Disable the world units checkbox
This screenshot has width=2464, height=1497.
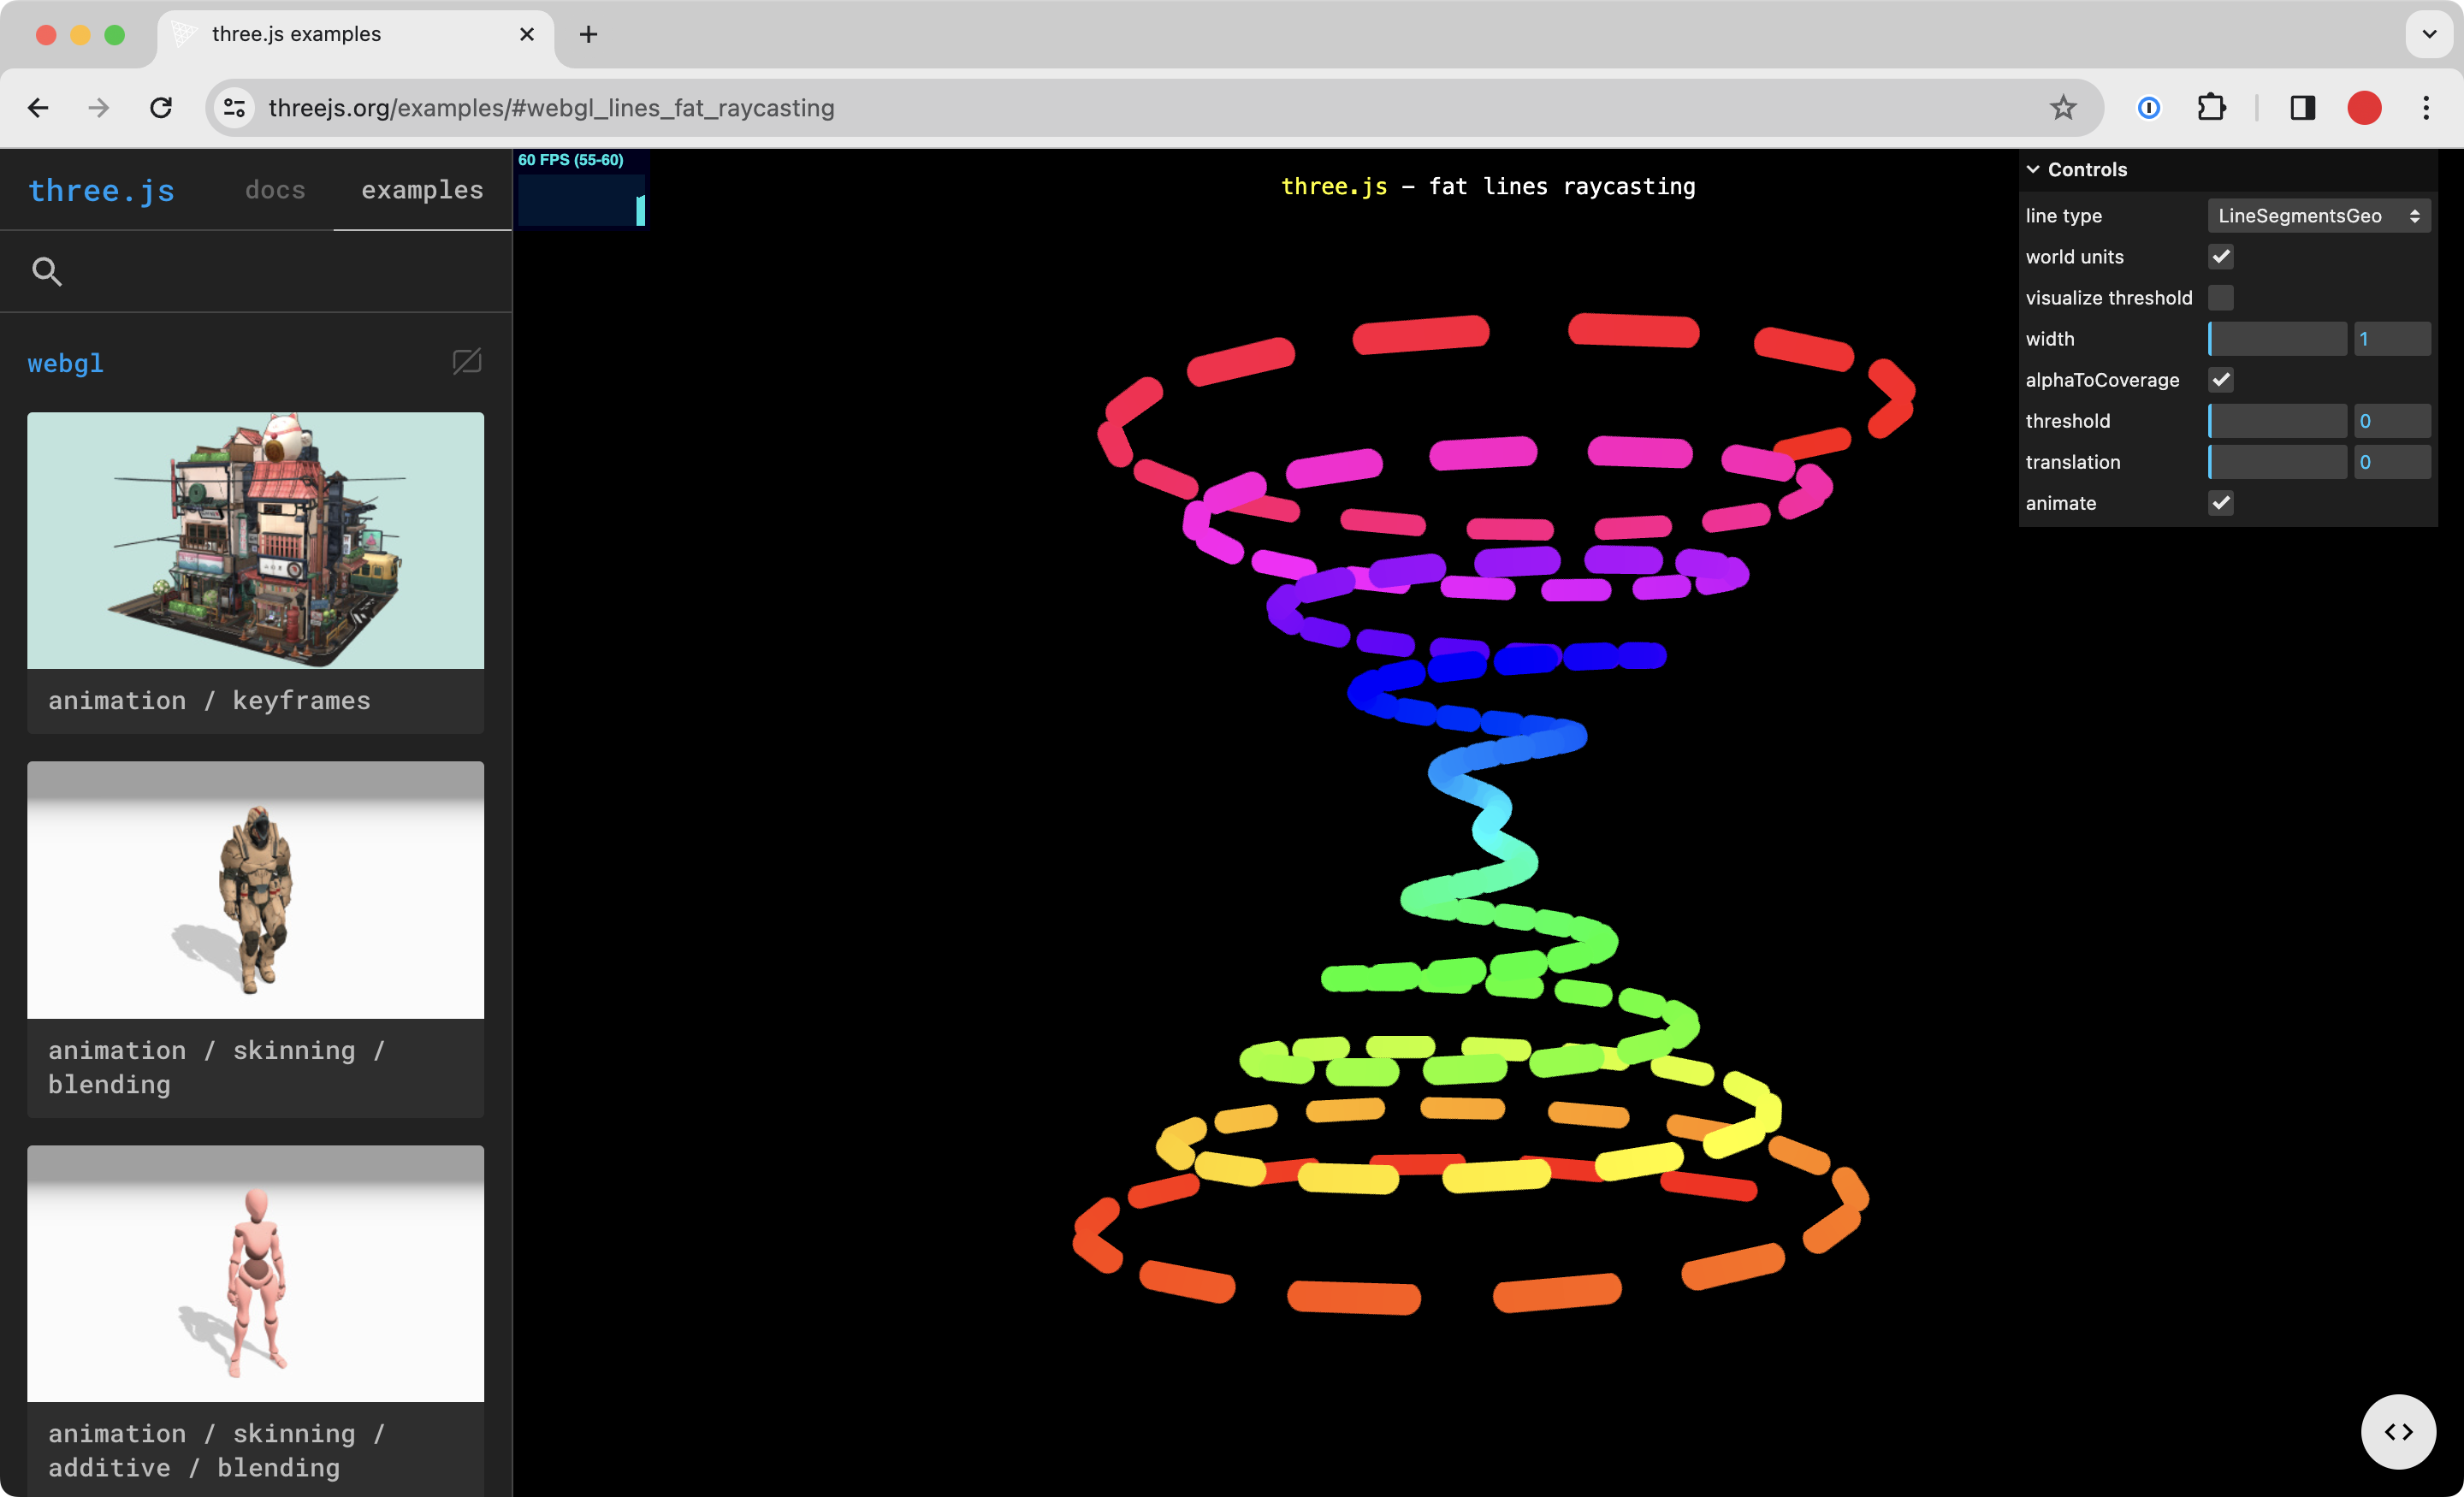(x=2220, y=257)
